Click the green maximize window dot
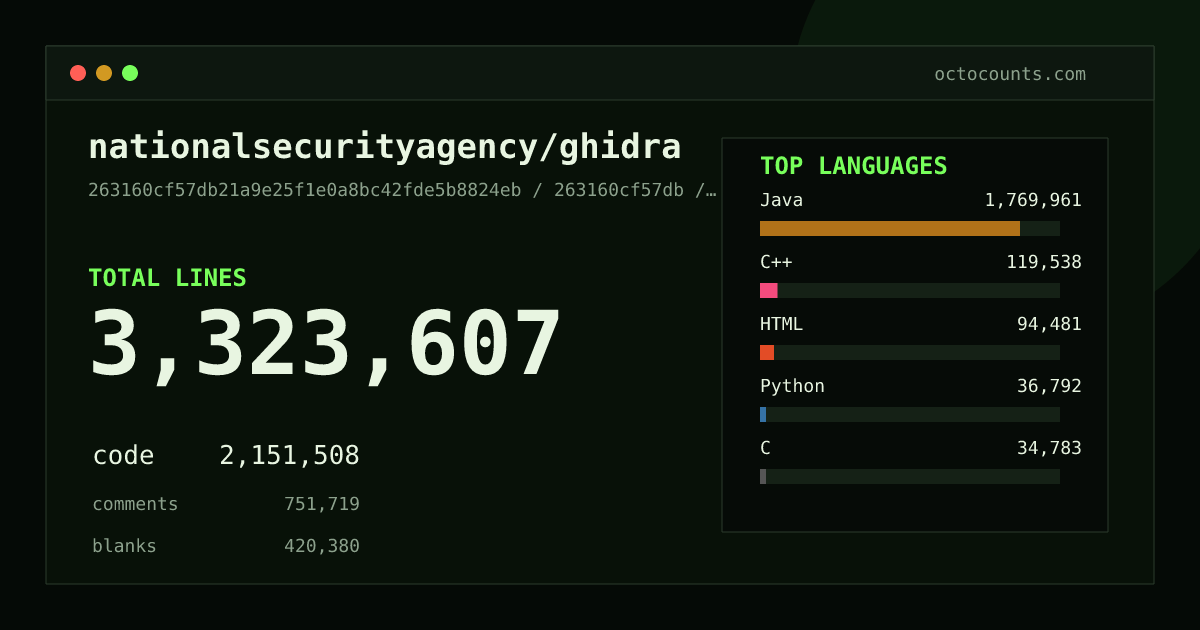The height and width of the screenshot is (630, 1200). (130, 73)
